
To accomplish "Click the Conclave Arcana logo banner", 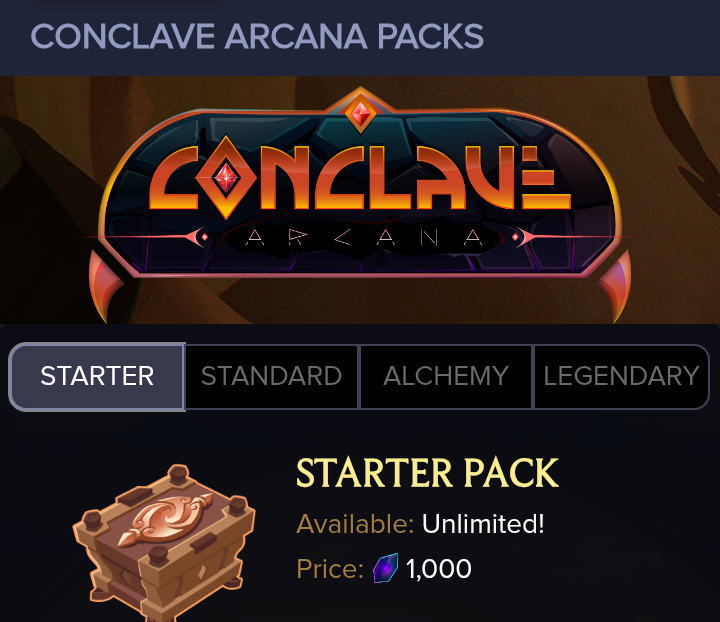I will click(360, 202).
